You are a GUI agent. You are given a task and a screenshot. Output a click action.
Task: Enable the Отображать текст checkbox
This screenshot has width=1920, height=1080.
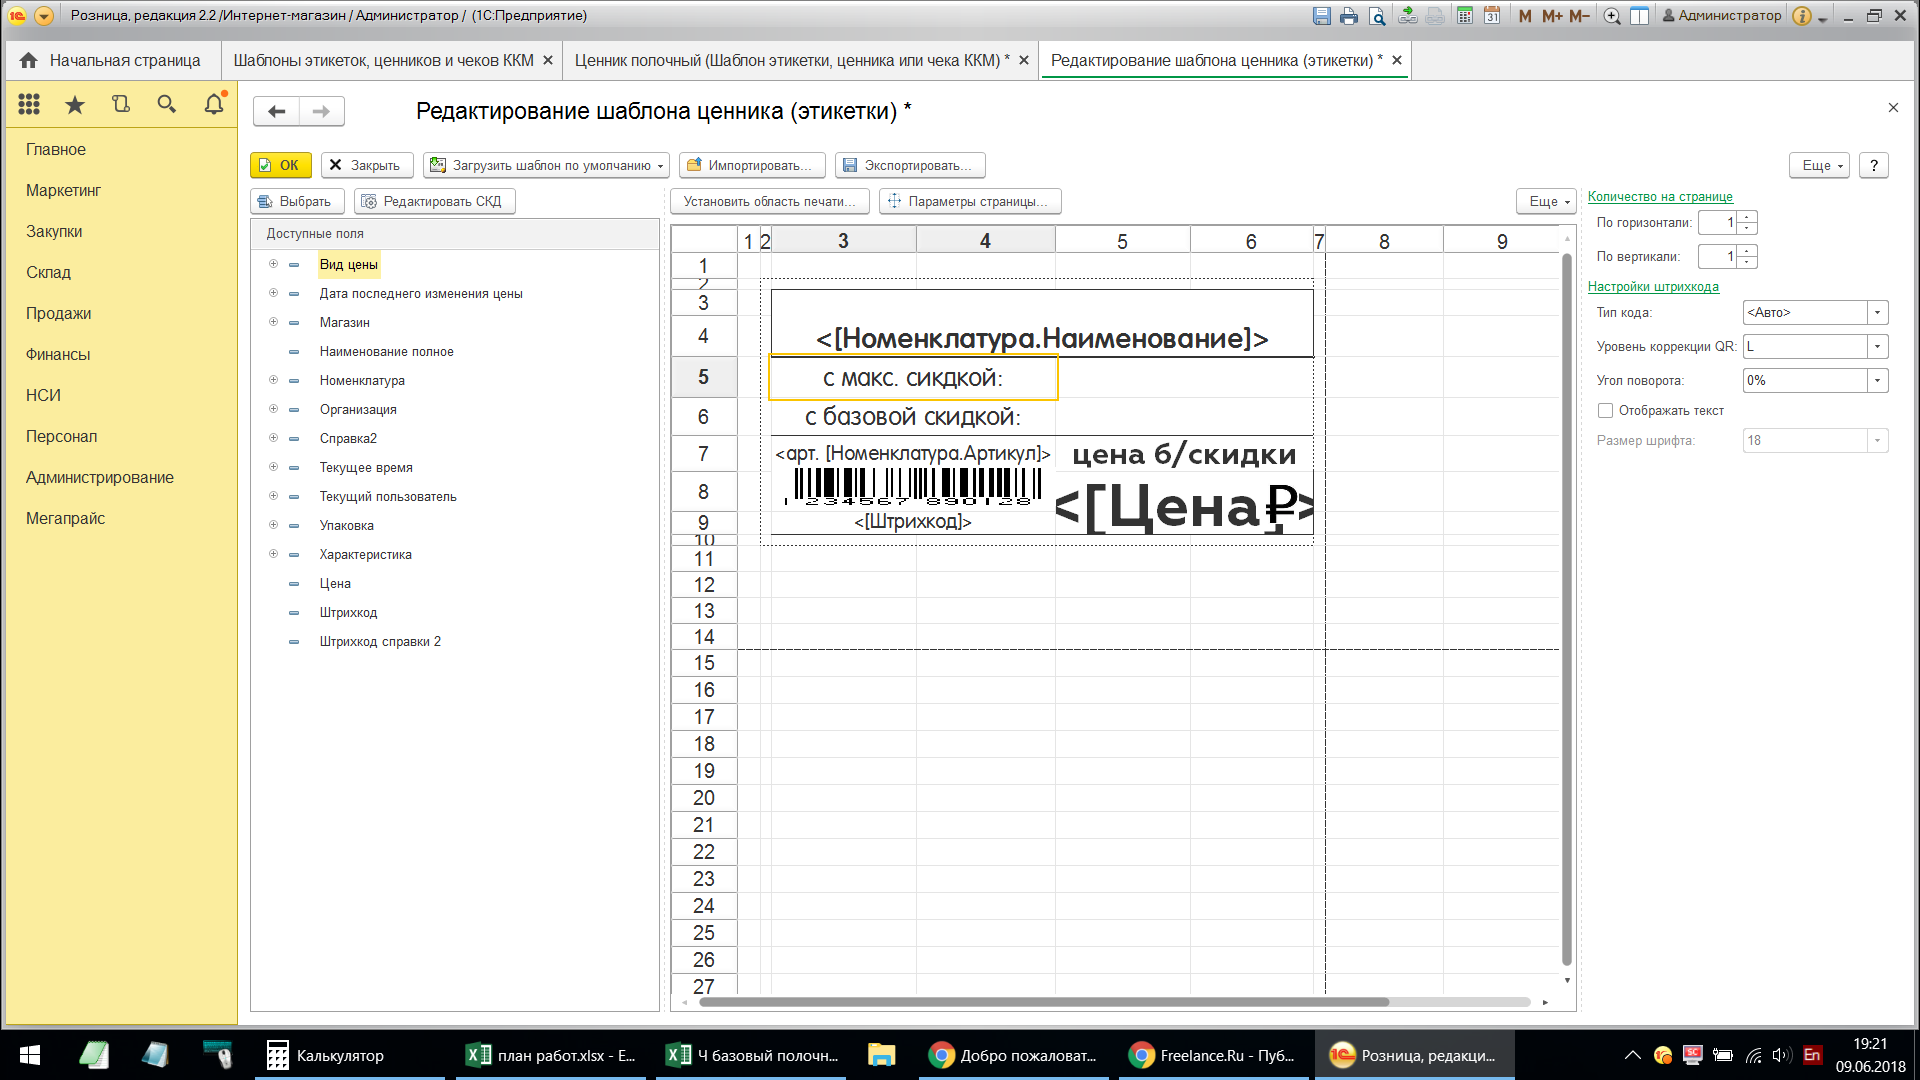pos(1605,411)
